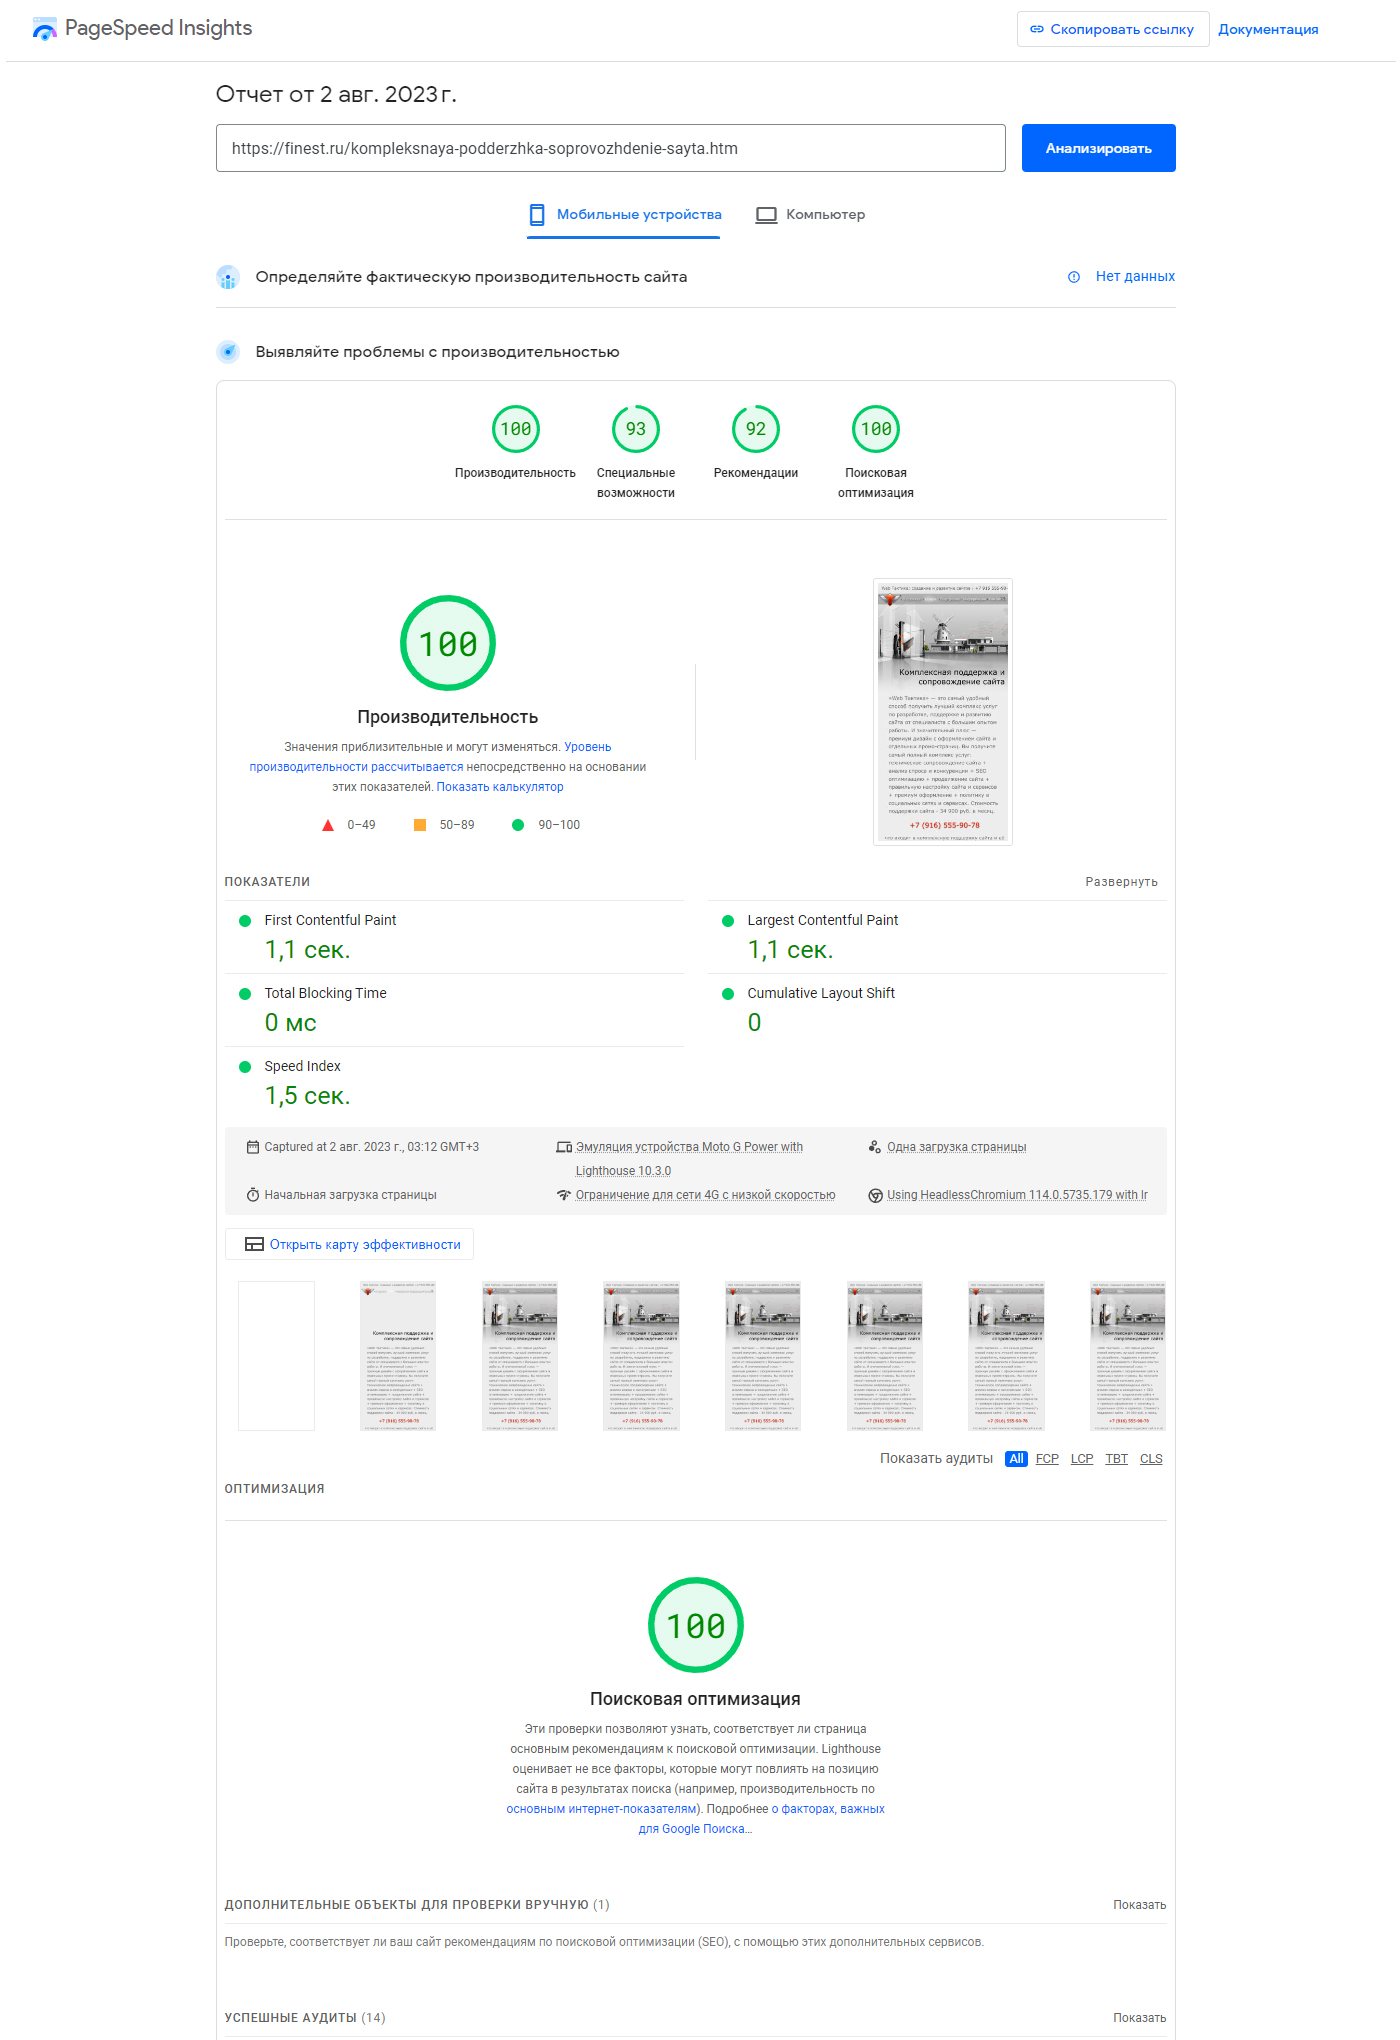Filter audits by TBT
The width and height of the screenshot is (1400, 2040).
pos(1116,1459)
